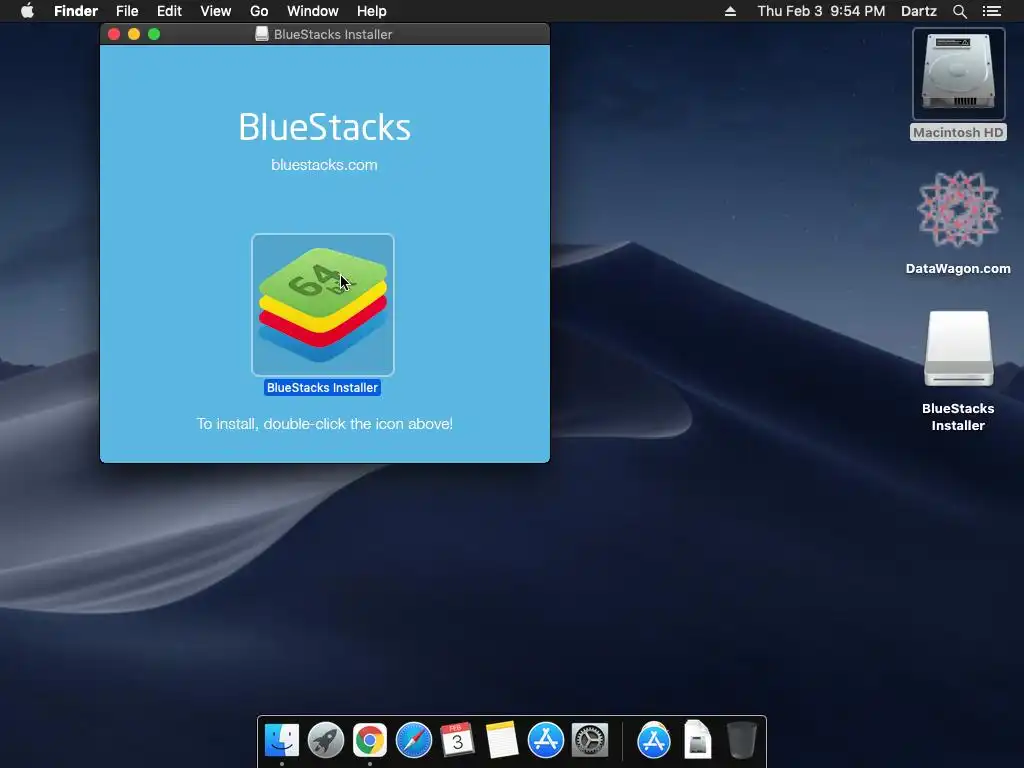Launch Safari from the Dock
Screen dimensions: 1024x768
[414, 740]
